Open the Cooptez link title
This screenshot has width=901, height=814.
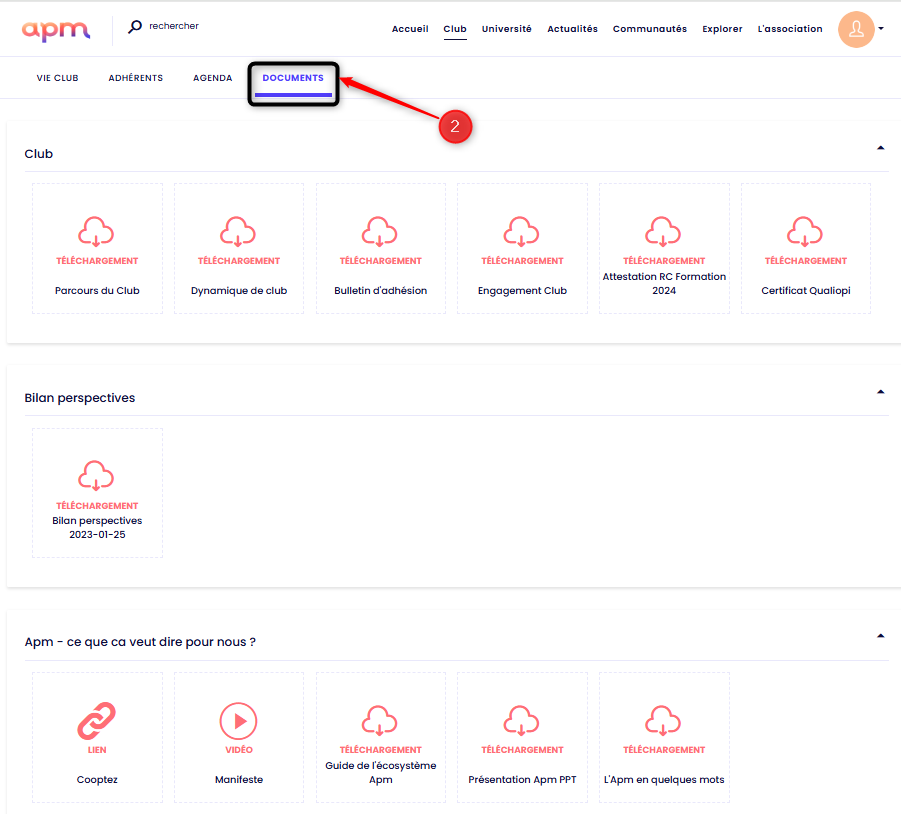pyautogui.click(x=97, y=780)
